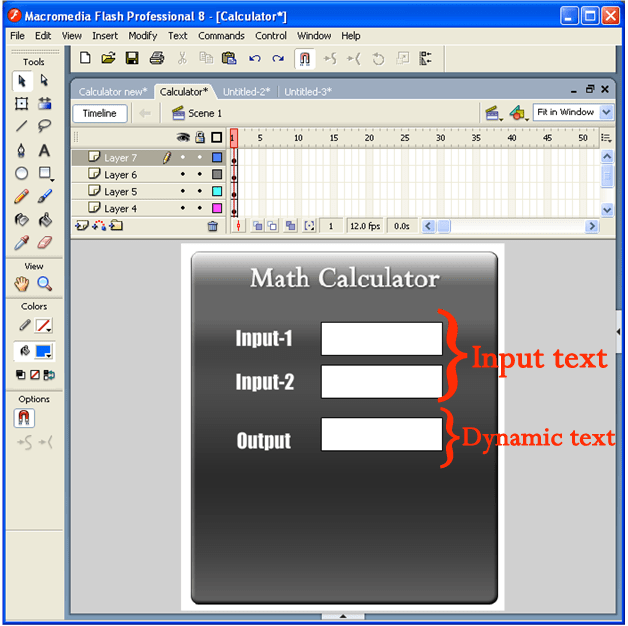628x626 pixels.
Task: Toggle visibility dot for Layer 6
Action: click(x=183, y=174)
